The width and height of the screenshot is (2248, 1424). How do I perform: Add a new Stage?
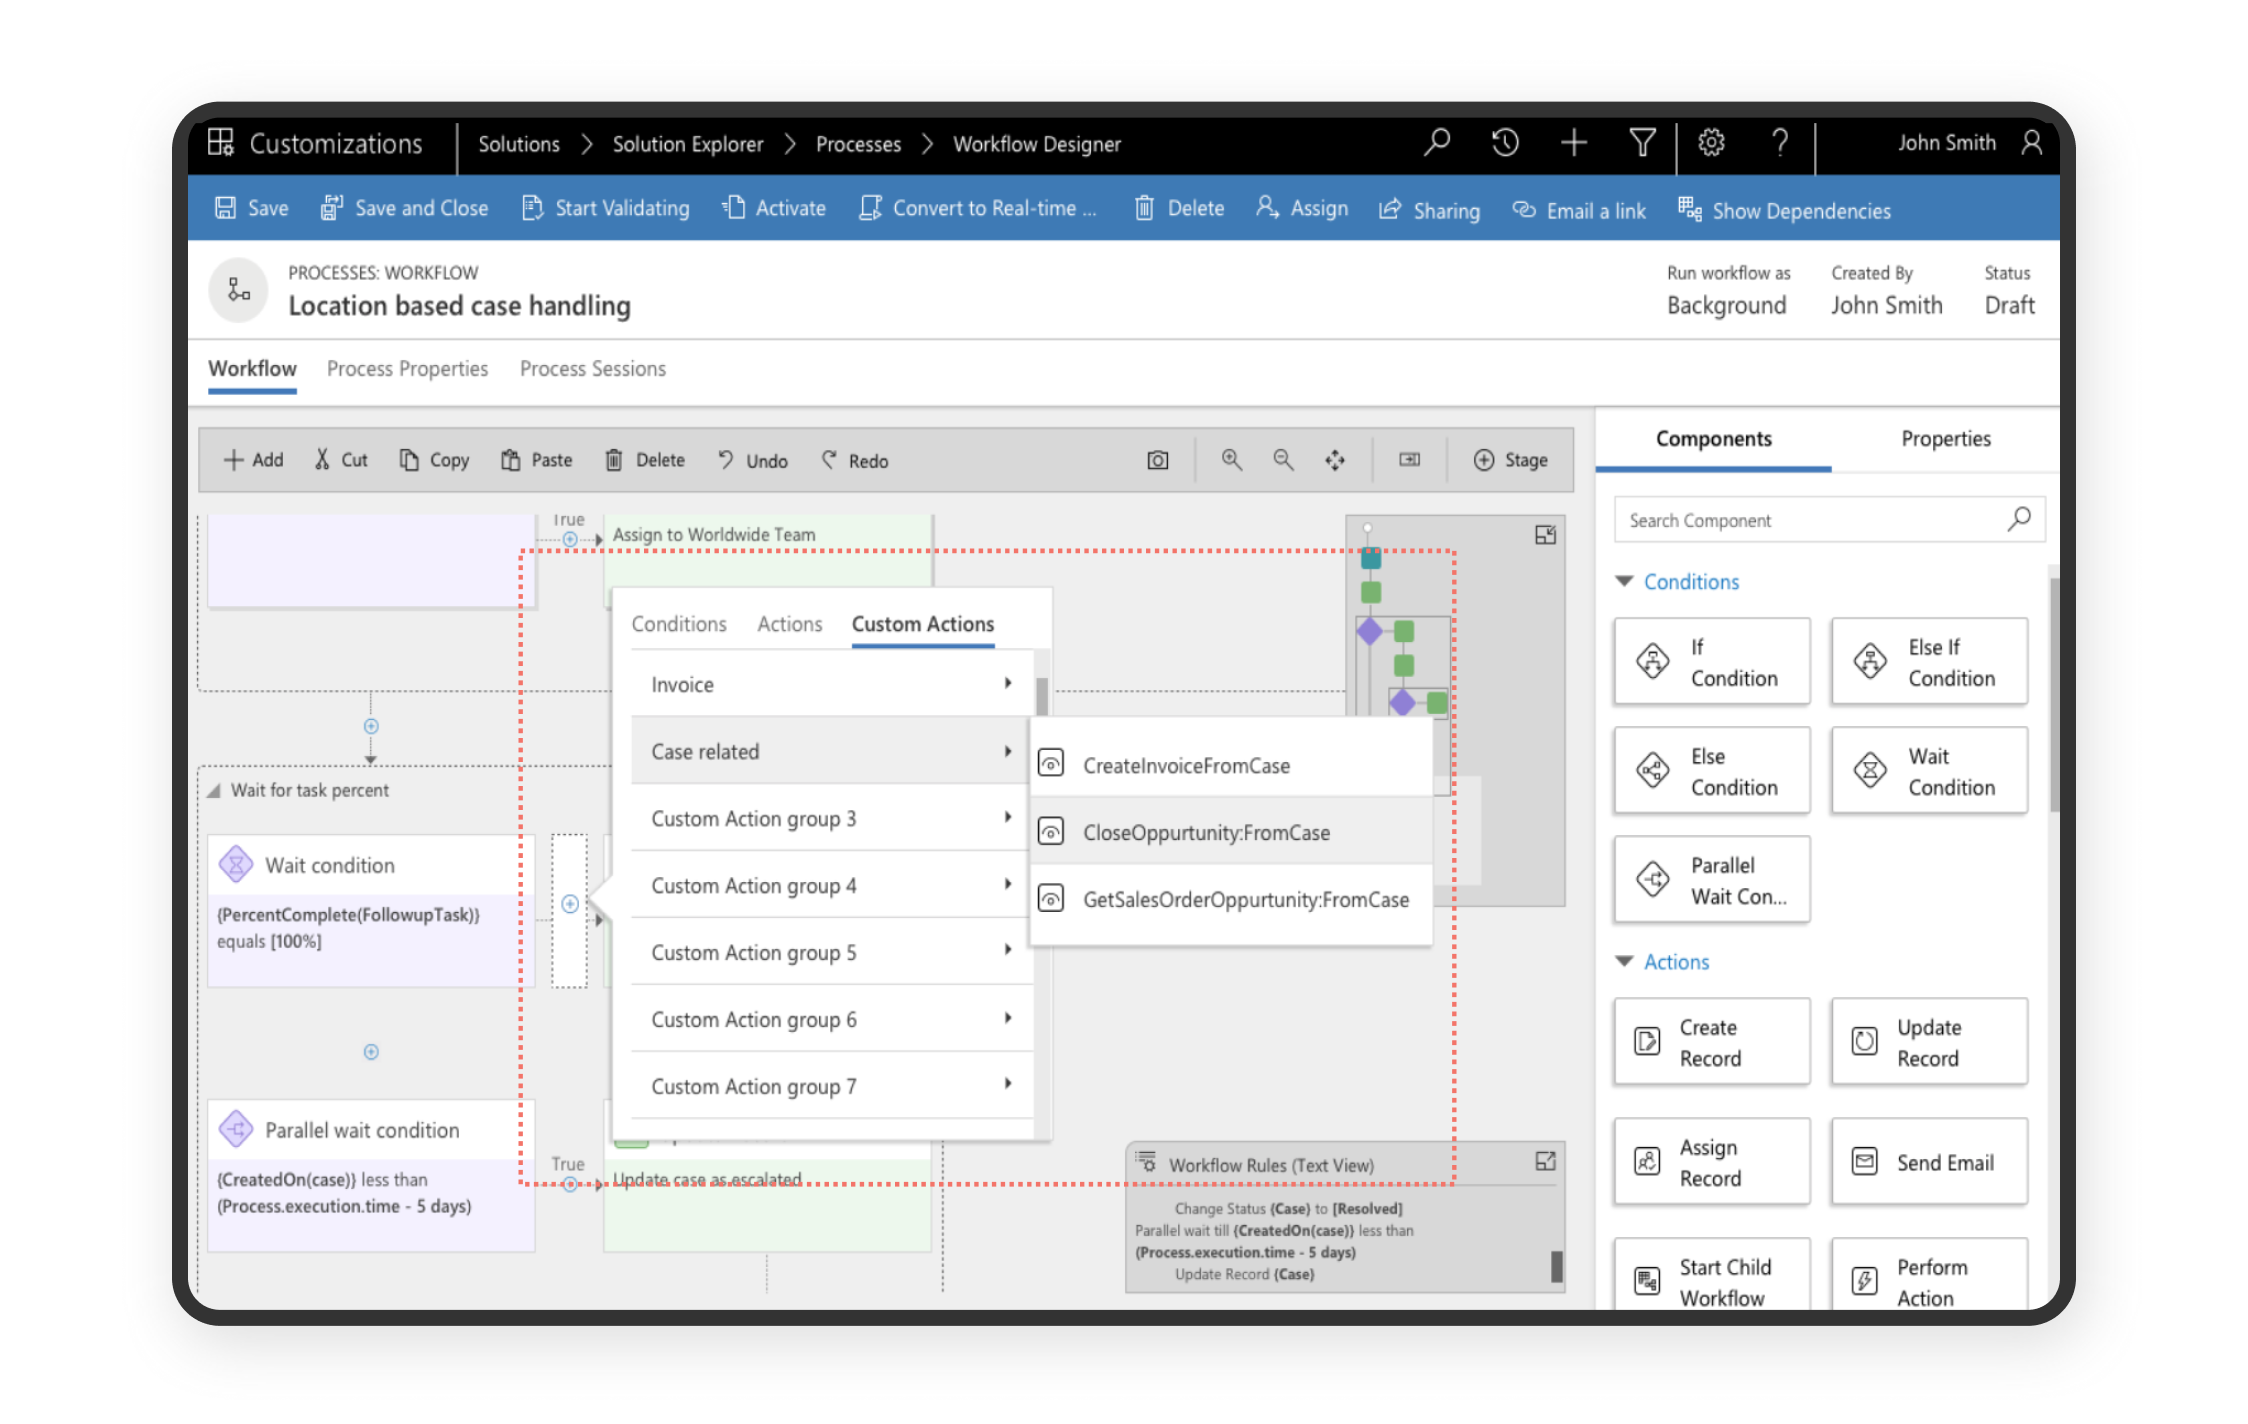coord(1510,460)
